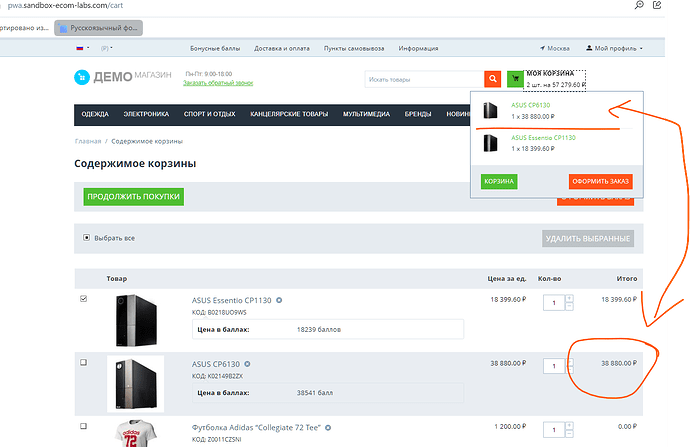
Task: Expand the Мой профиль dropdown
Action: click(618, 48)
